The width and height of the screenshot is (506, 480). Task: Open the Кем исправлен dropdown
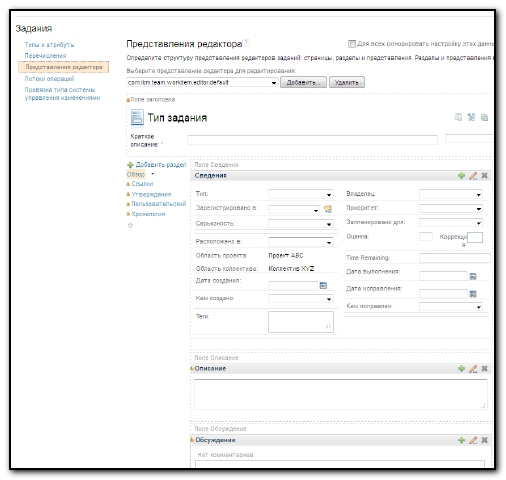pos(451,306)
